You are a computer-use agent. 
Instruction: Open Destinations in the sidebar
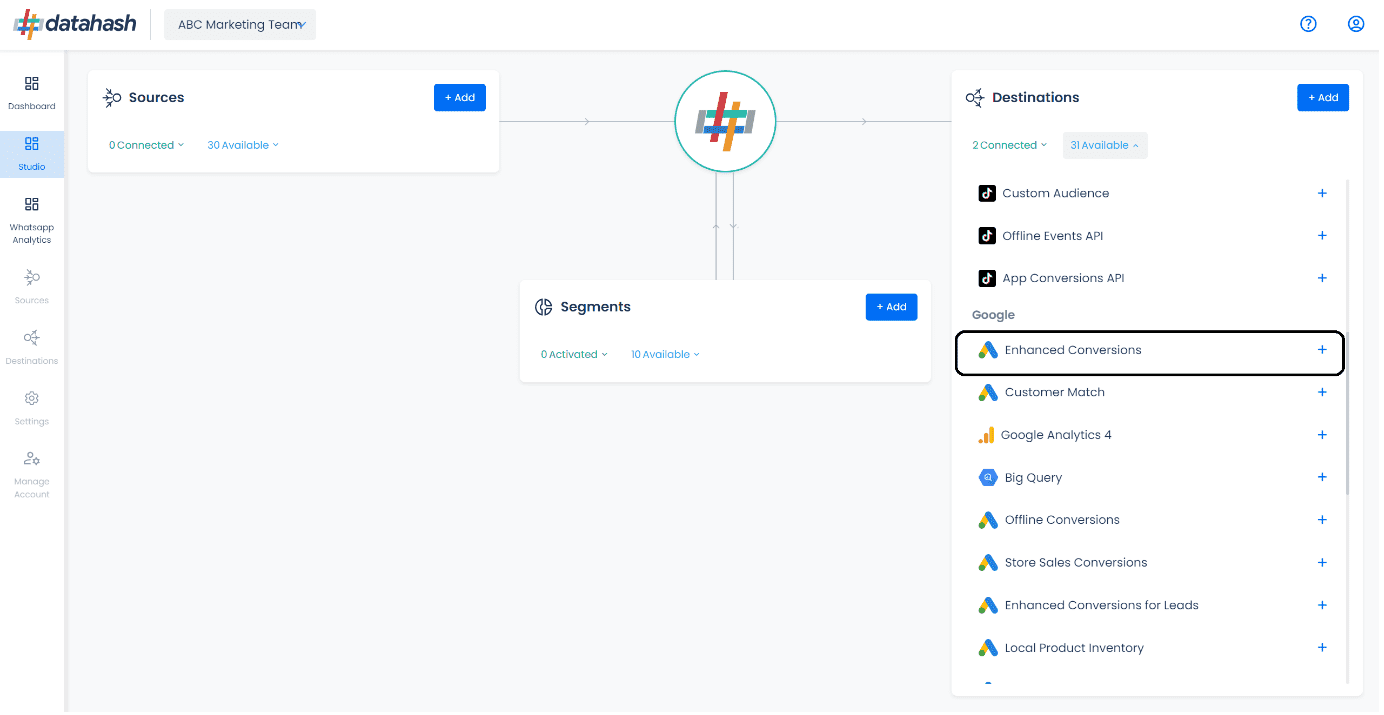point(32,347)
